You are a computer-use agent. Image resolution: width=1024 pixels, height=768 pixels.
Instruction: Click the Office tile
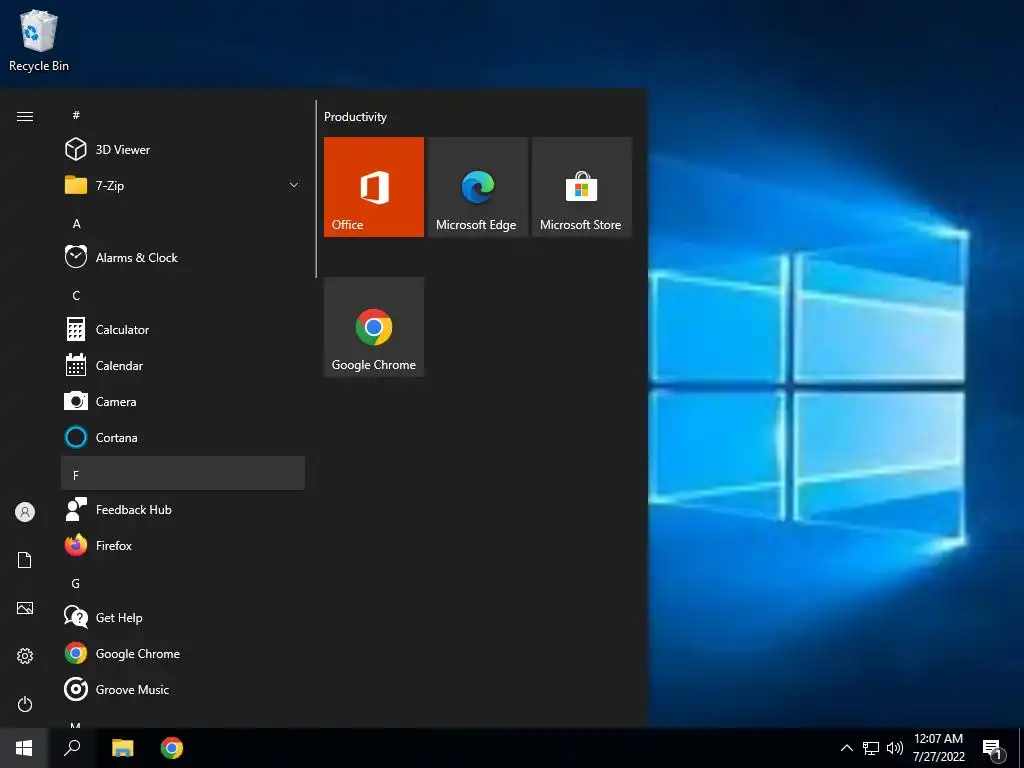374,187
